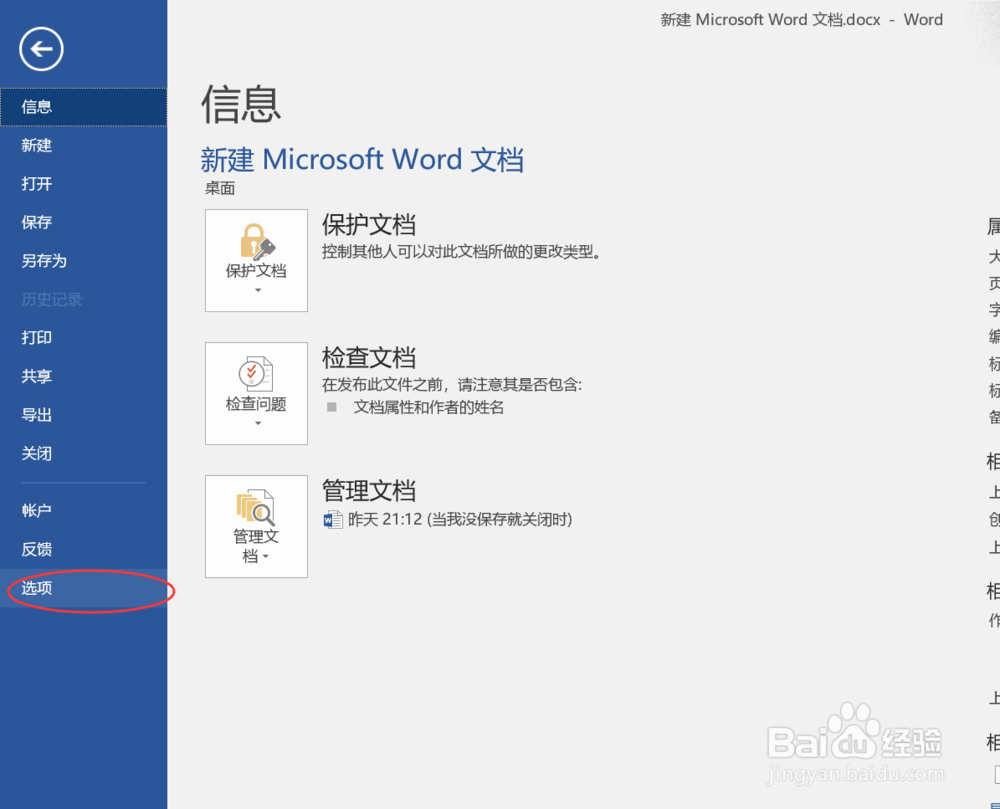Click the 信息 page heading
The height and width of the screenshot is (809, 1000).
click(241, 105)
